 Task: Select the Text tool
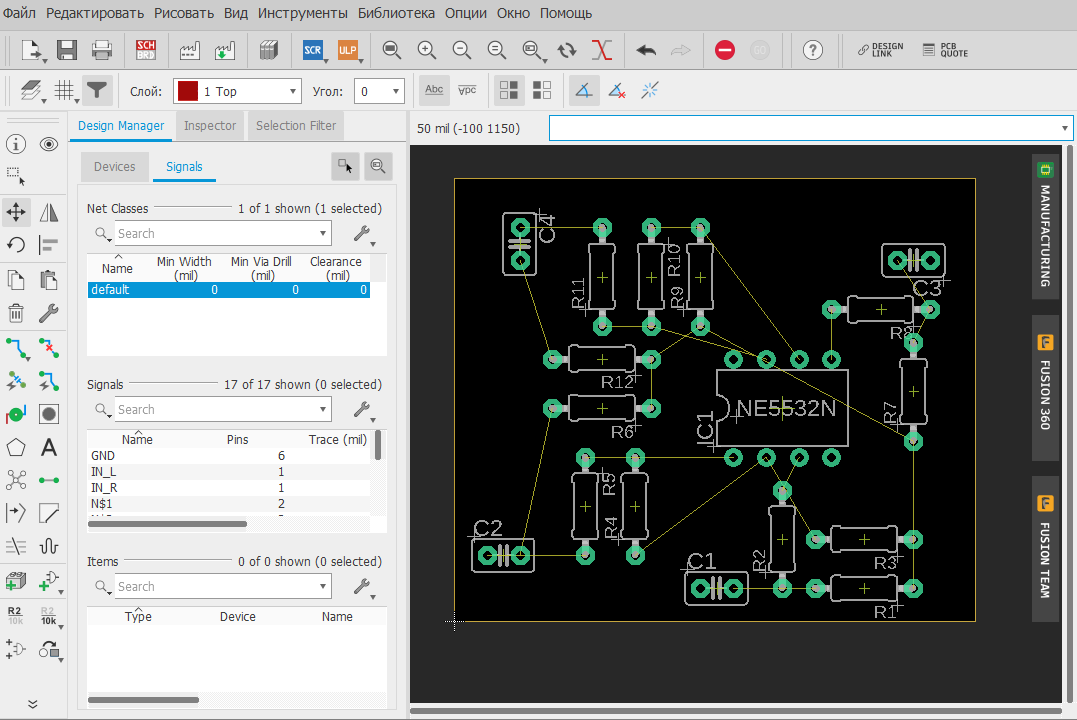point(49,448)
